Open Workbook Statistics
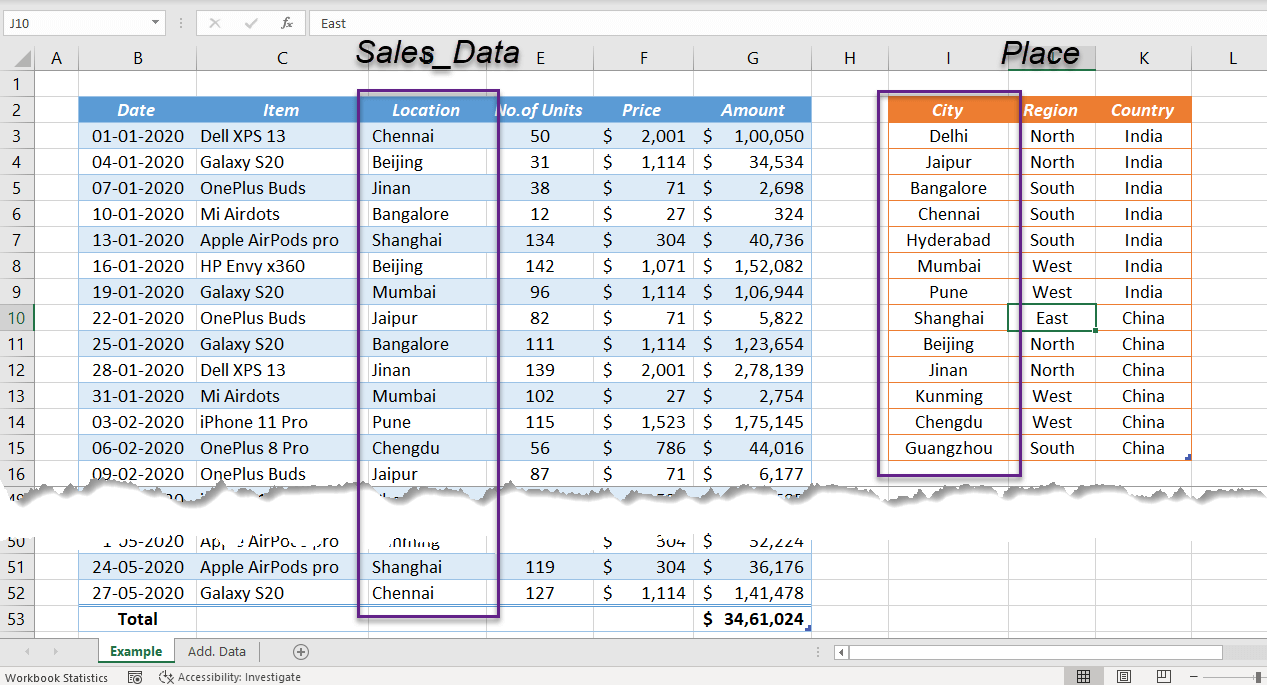 [57, 677]
